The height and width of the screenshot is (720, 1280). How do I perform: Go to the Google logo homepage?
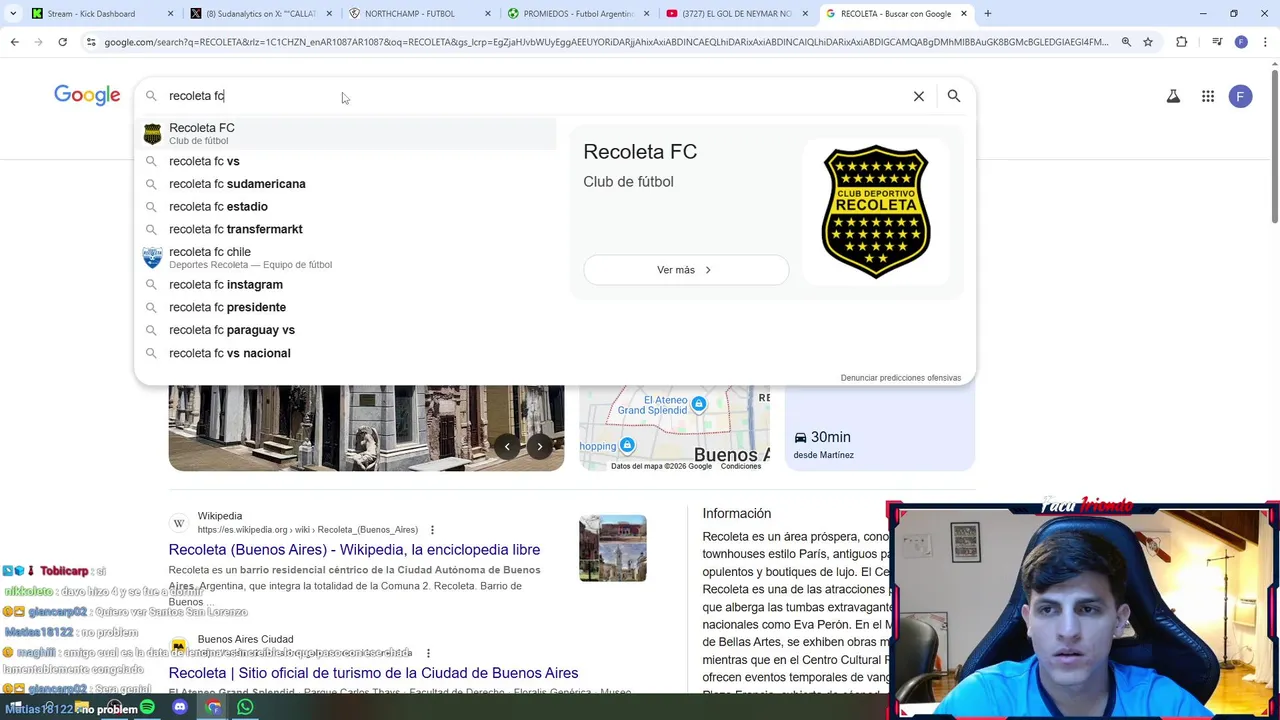[87, 96]
